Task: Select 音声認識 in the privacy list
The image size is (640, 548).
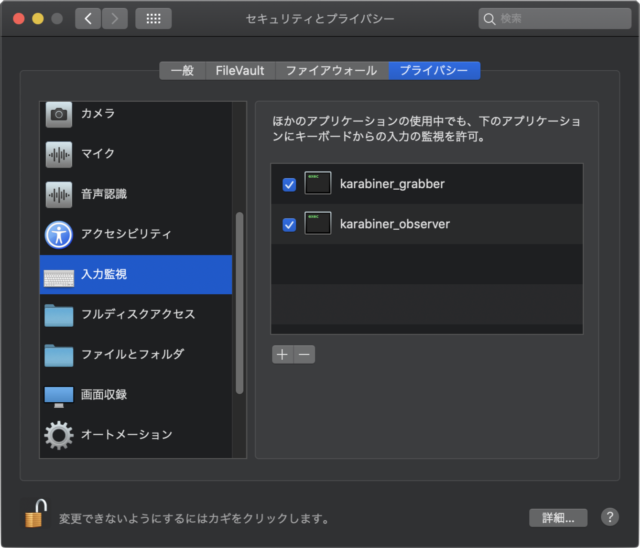Action: pyautogui.click(x=136, y=194)
